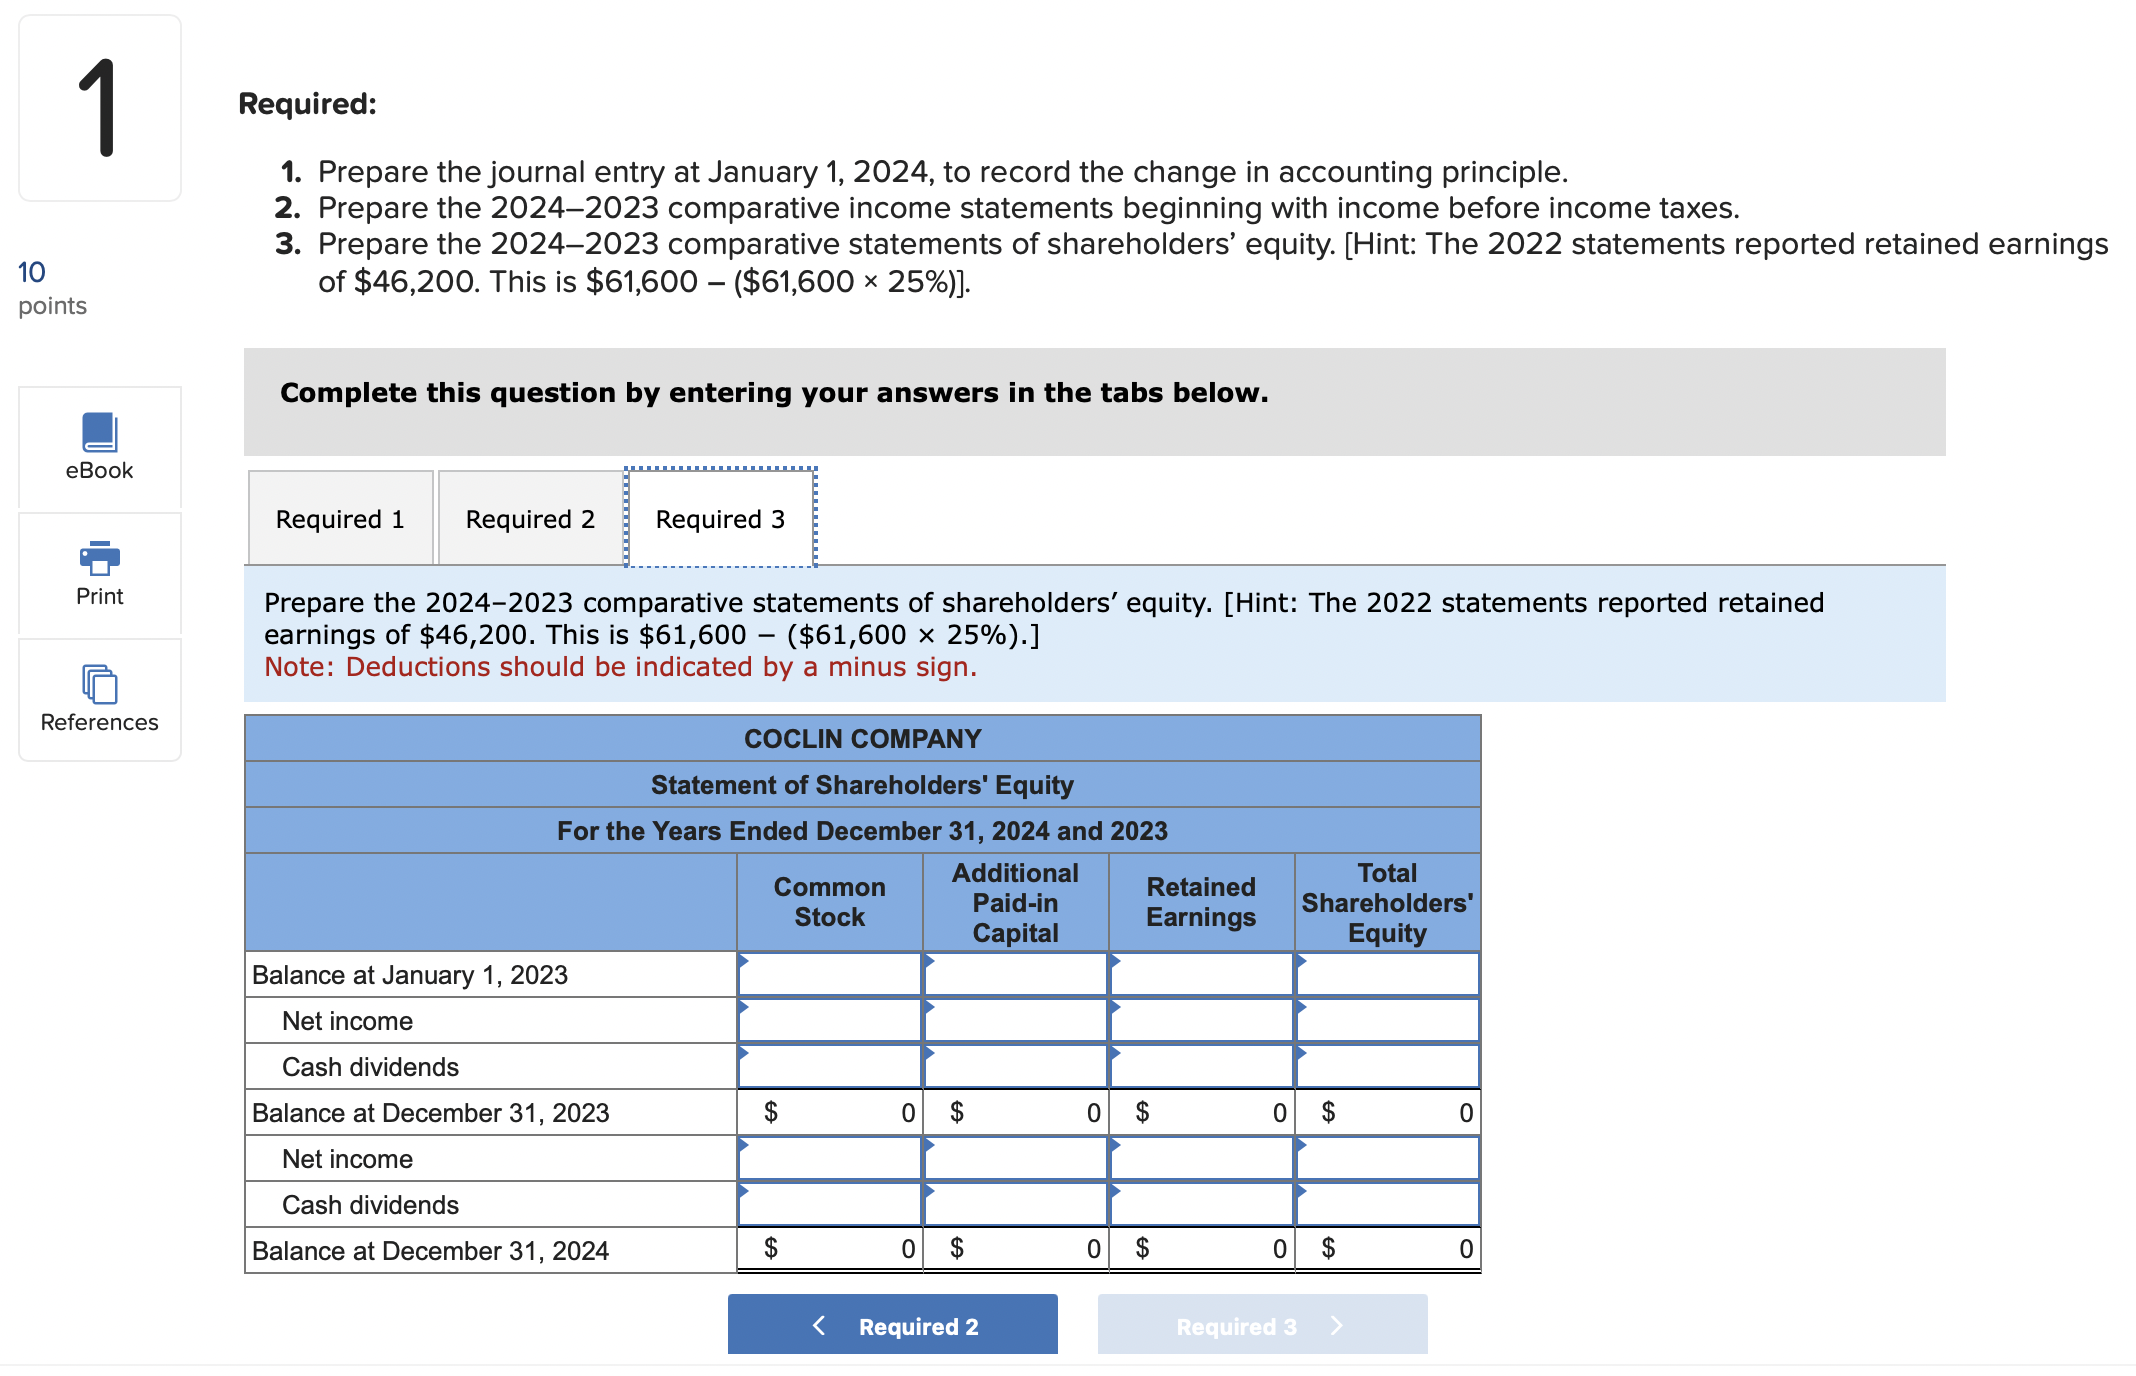This screenshot has height=1376, width=2136.
Task: Click Total Shareholders' Equity cell for first Net income row
Action: (1387, 1020)
